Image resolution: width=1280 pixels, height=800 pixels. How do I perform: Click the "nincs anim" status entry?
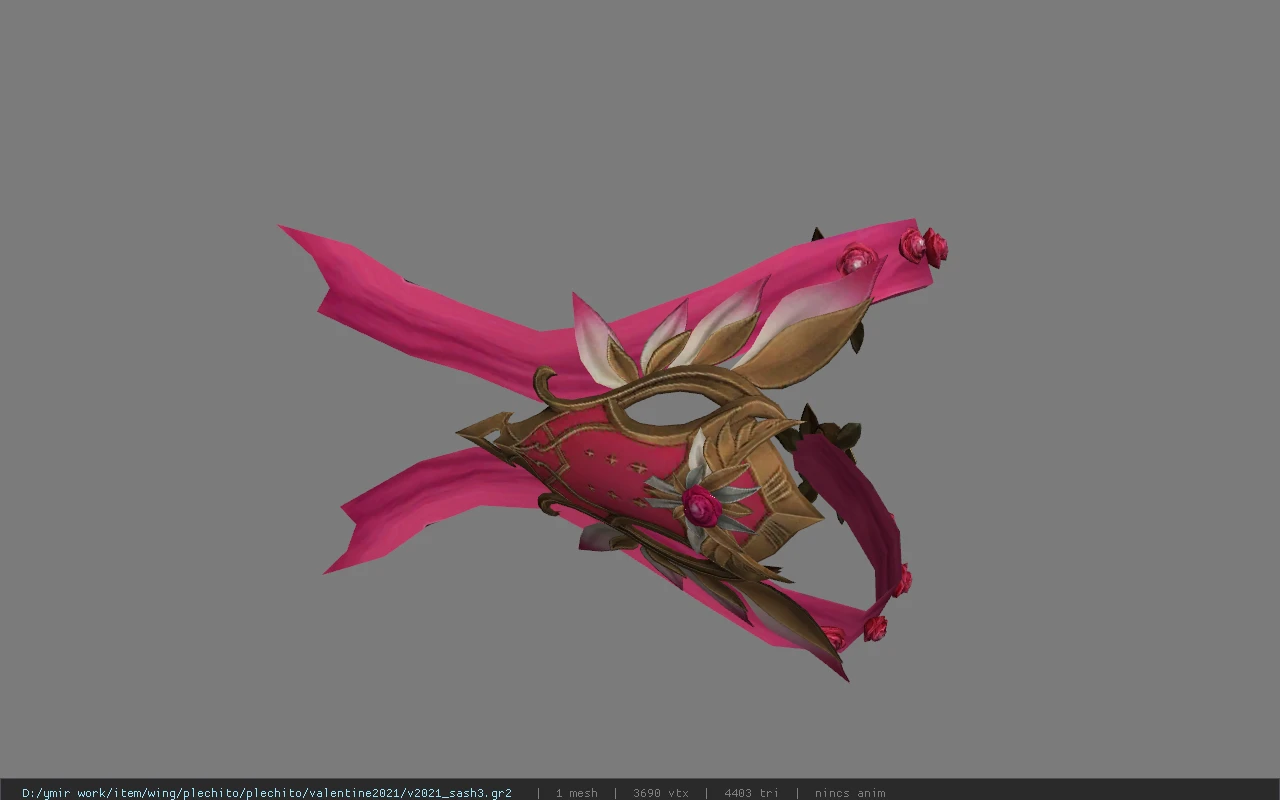point(850,793)
